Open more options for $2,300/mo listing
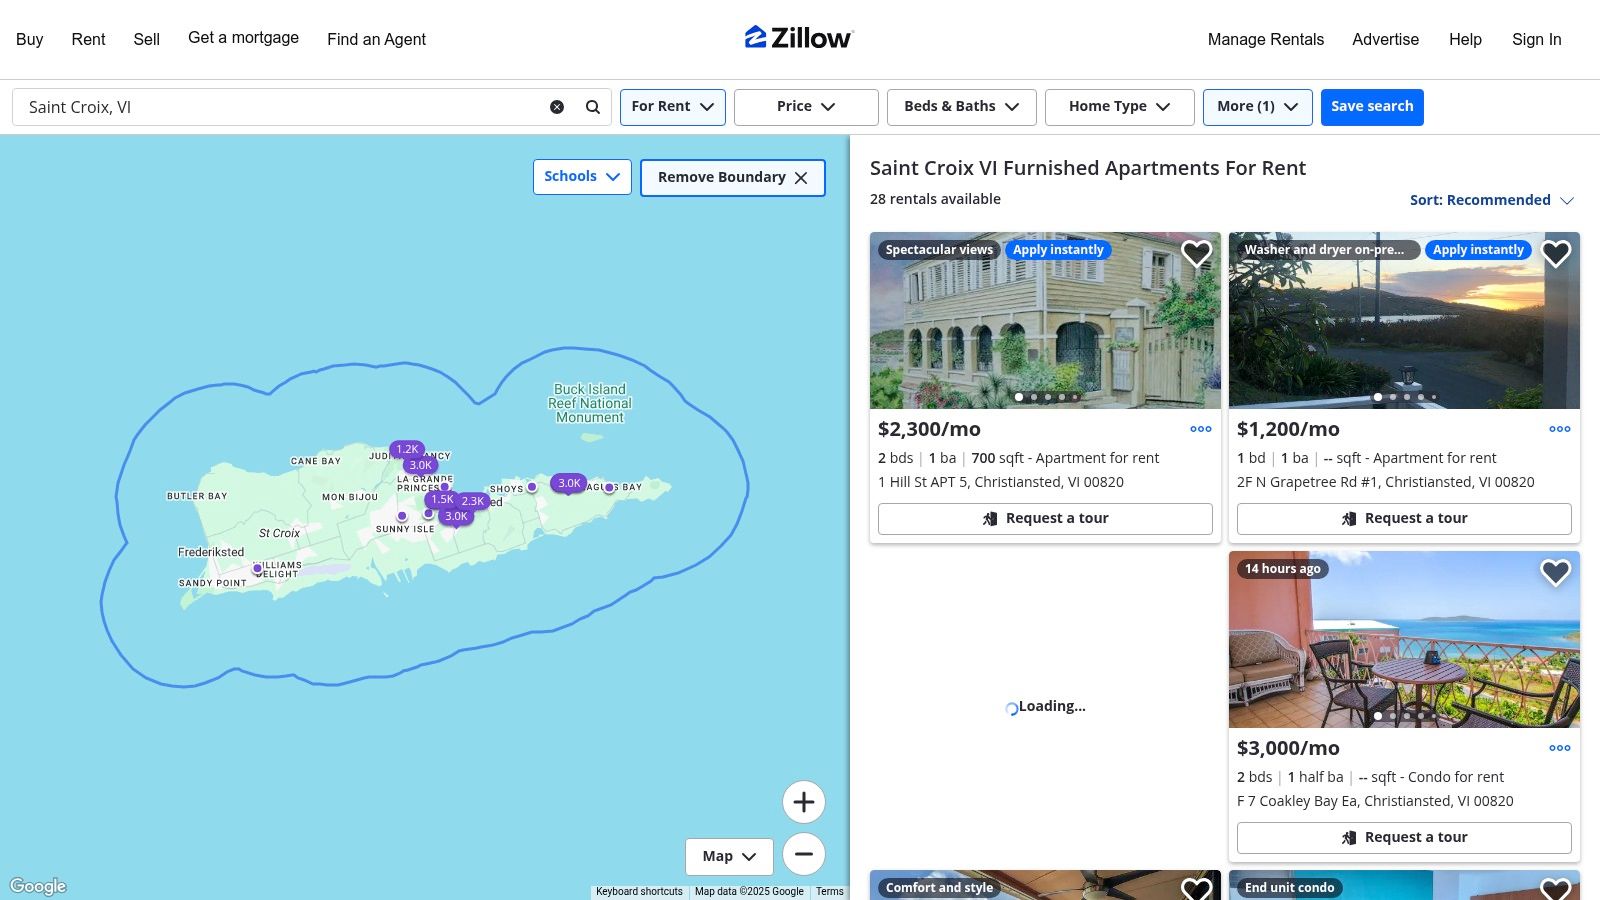The width and height of the screenshot is (1600, 900). tap(1201, 429)
